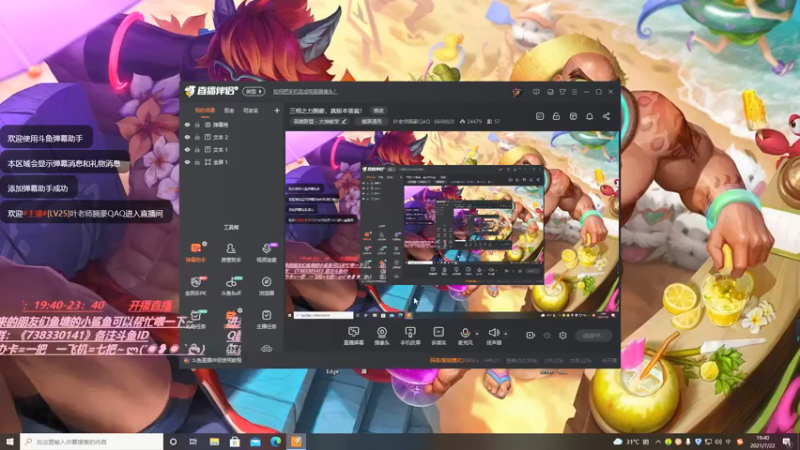Open the message icon in title bar
The height and width of the screenshot is (450, 800).
[536, 92]
